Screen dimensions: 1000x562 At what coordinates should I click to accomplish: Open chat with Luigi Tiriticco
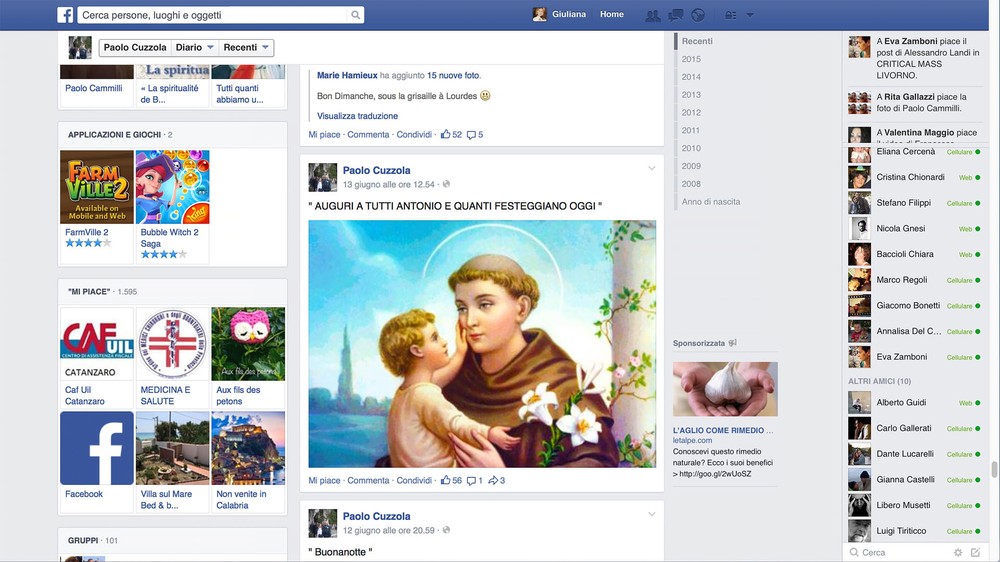[x=914, y=531]
